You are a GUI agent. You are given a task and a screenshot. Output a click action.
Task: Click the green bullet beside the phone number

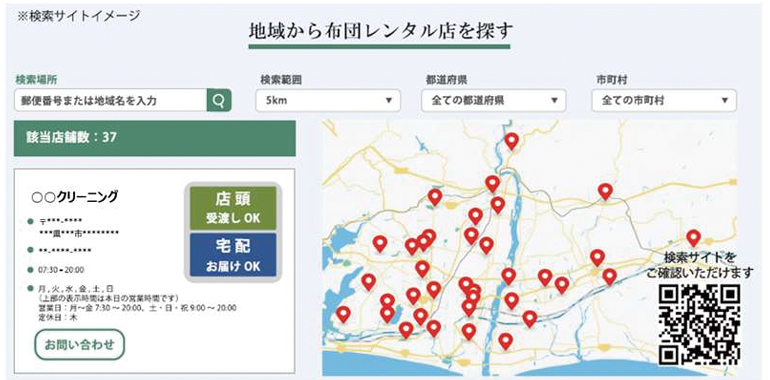pos(31,250)
